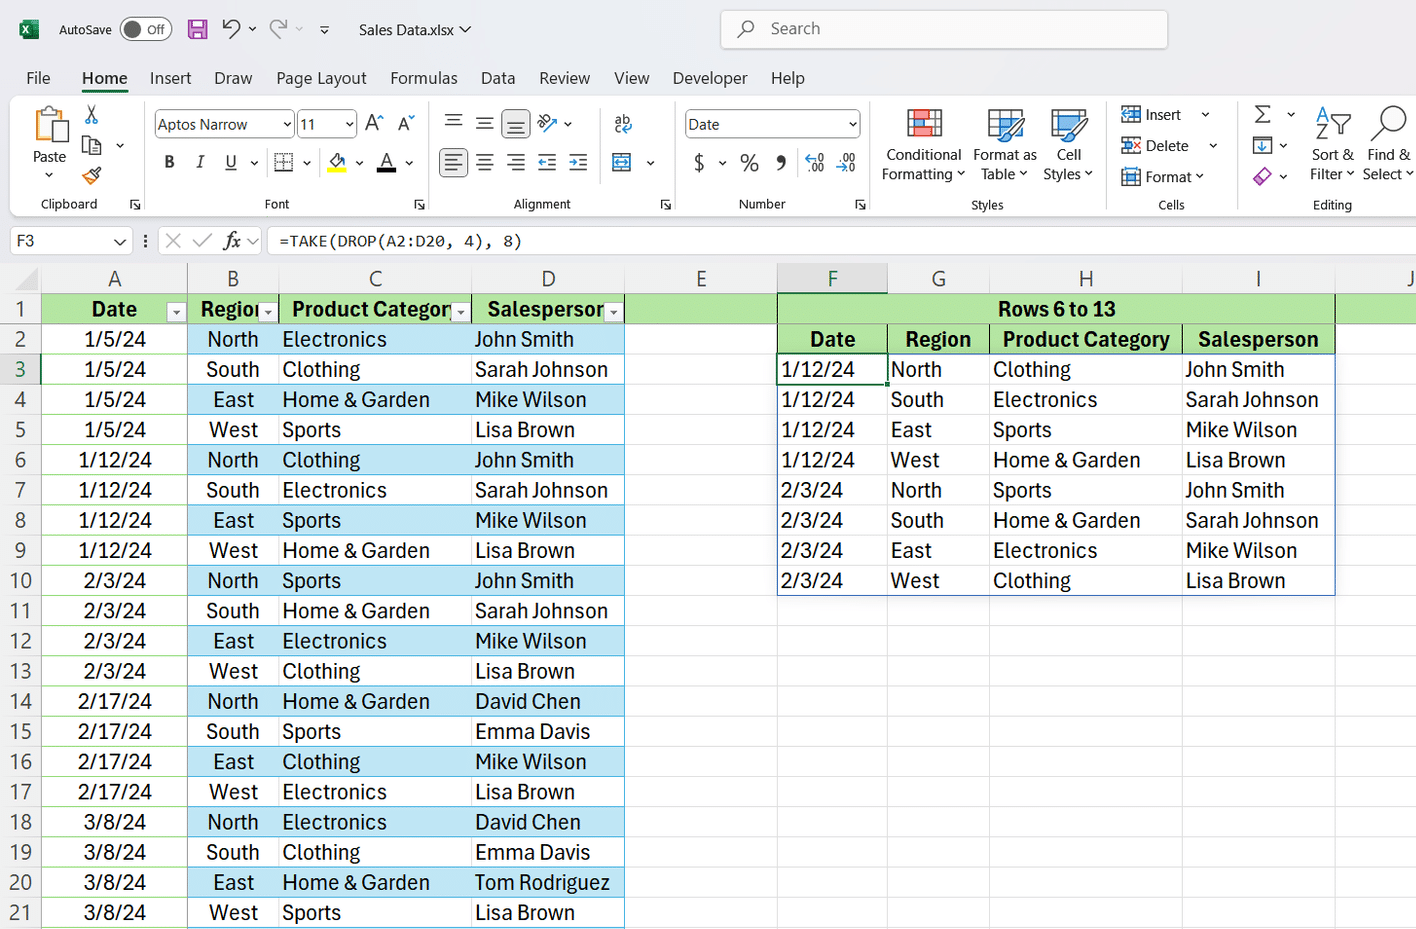The height and width of the screenshot is (929, 1416).
Task: Open the File menu
Action: pyautogui.click(x=38, y=78)
